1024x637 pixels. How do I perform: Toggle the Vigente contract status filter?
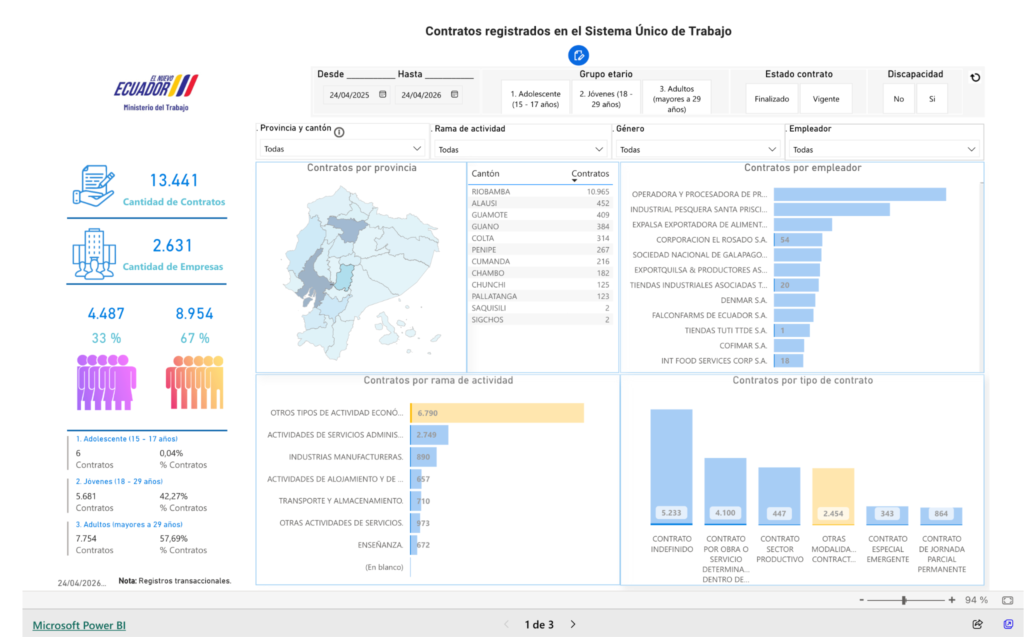click(826, 99)
